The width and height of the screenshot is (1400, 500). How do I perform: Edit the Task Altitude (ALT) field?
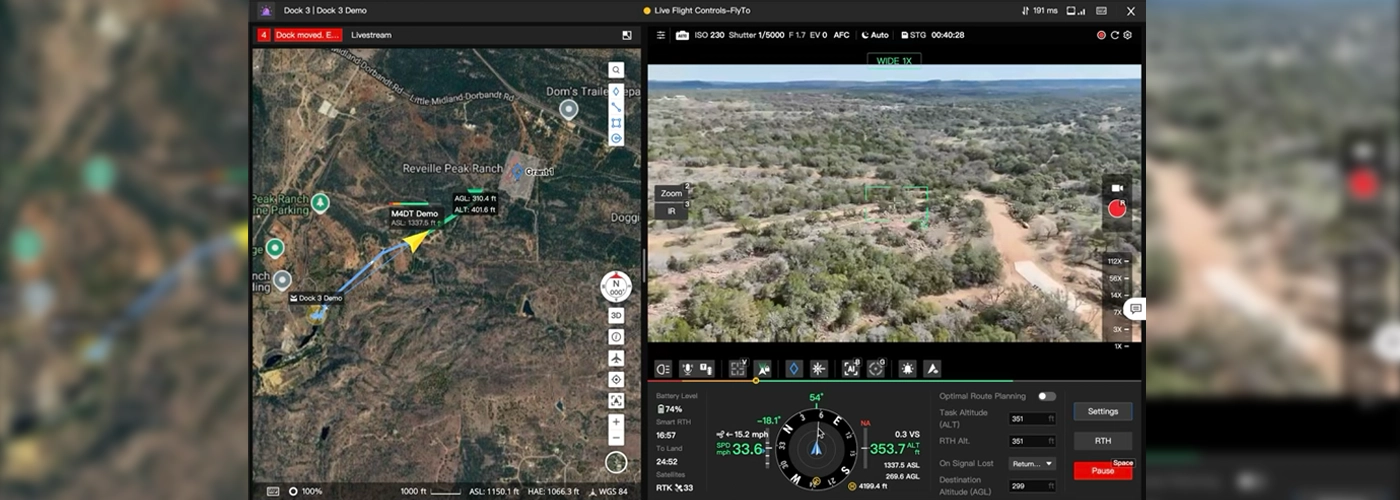(x=1032, y=419)
